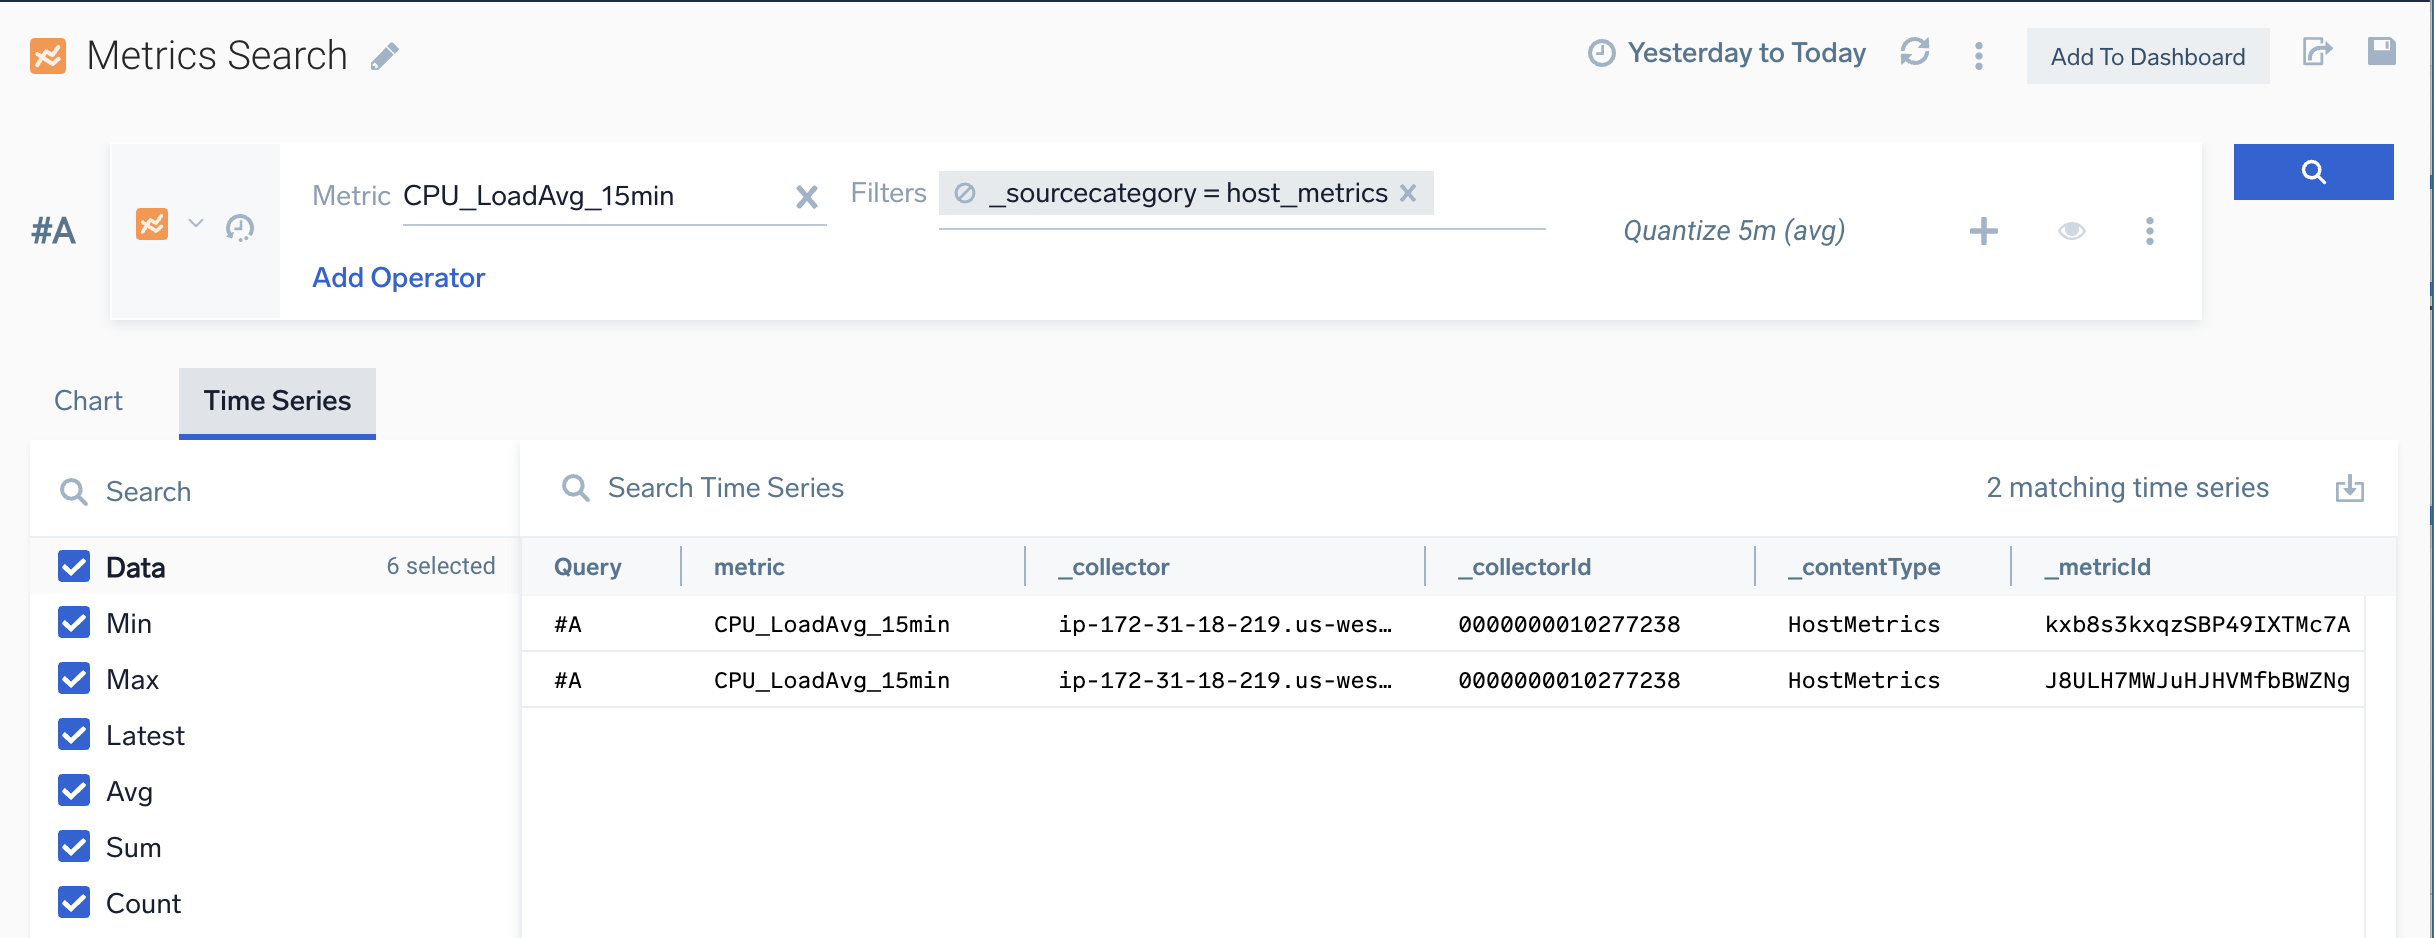Click the Add Operator link
2434x938 pixels.
tap(398, 277)
